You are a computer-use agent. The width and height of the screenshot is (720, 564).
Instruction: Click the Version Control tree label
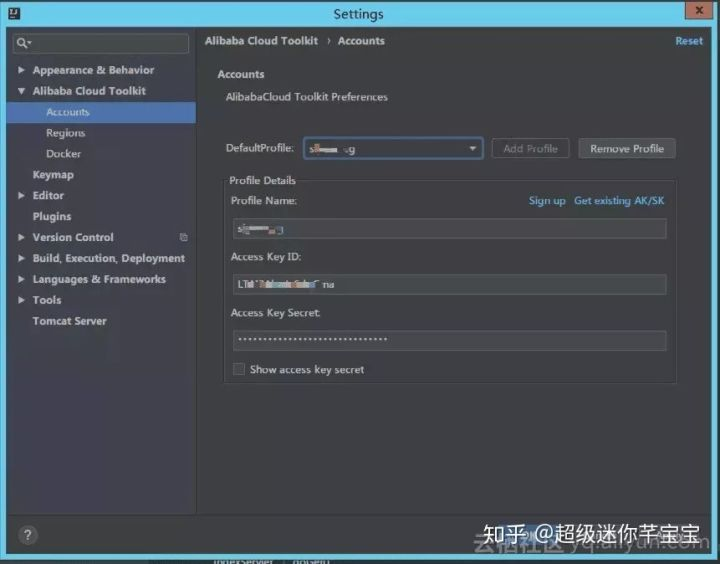[73, 237]
